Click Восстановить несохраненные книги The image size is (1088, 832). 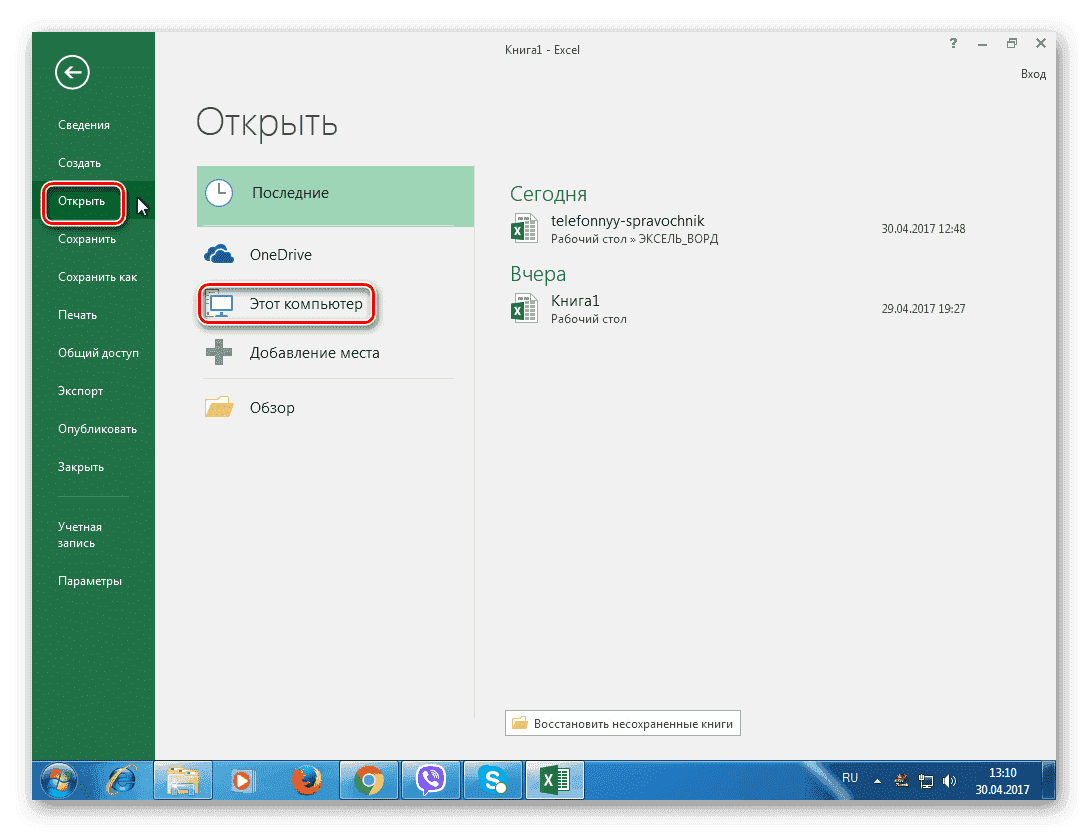tap(622, 723)
